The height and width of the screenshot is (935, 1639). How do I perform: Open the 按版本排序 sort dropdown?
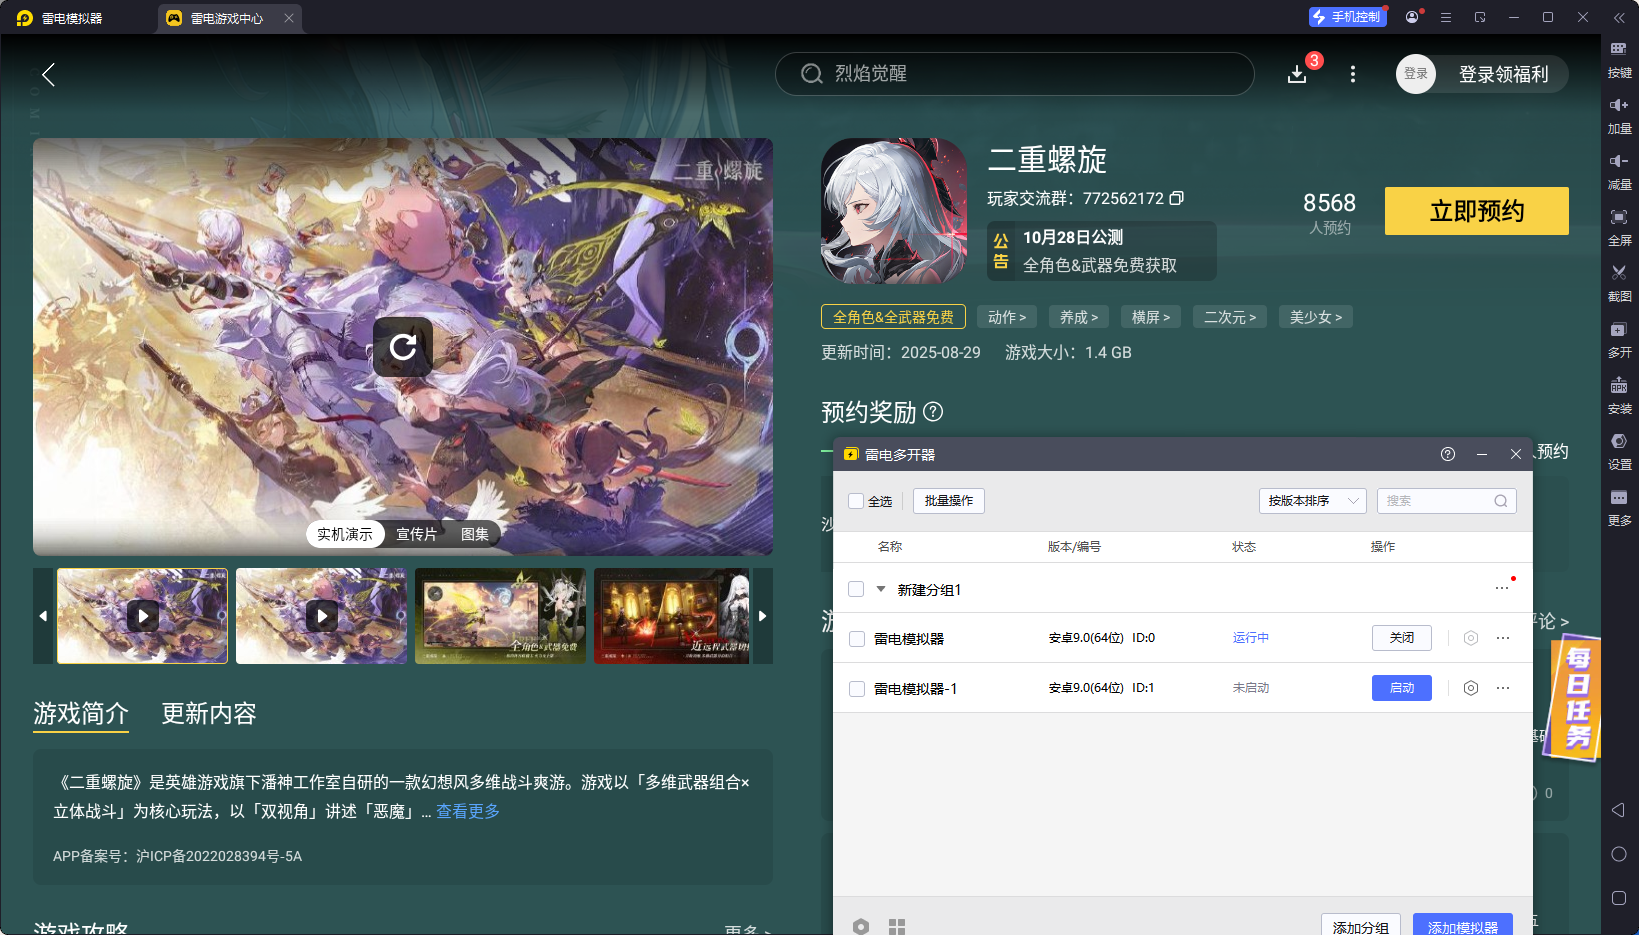pyautogui.click(x=1312, y=501)
